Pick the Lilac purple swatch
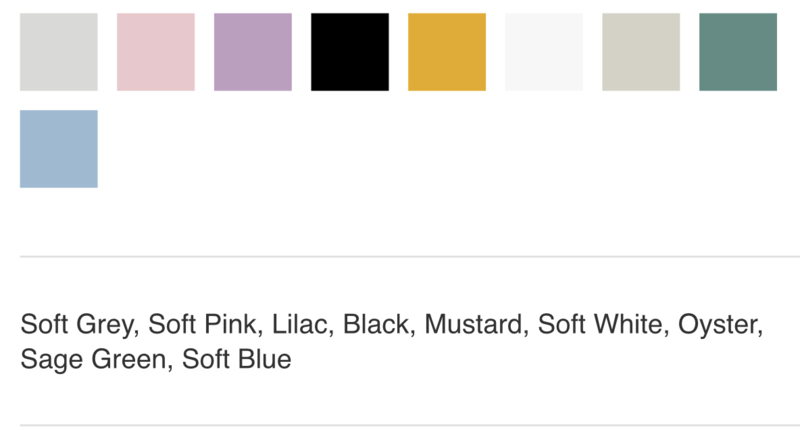This screenshot has width=800, height=430. [253, 52]
